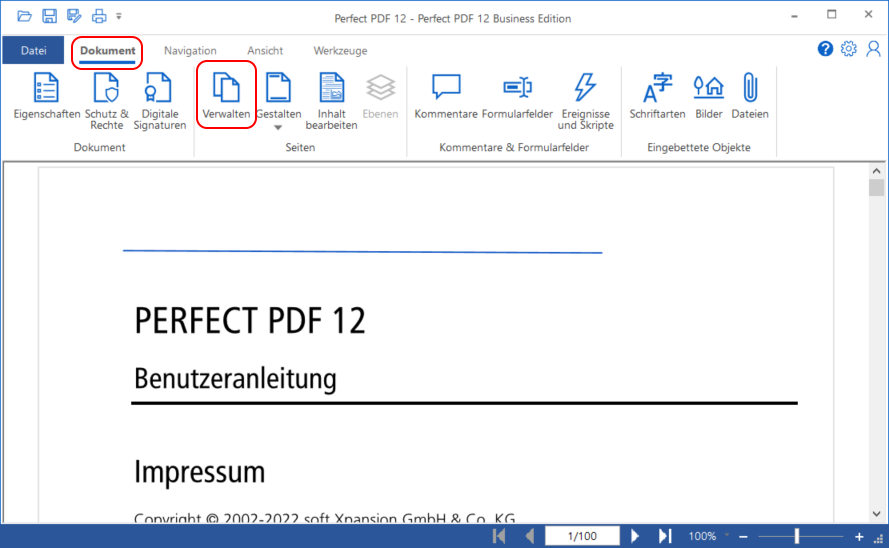The image size is (889, 548).
Task: Go to last page button
Action: [x=664, y=536]
